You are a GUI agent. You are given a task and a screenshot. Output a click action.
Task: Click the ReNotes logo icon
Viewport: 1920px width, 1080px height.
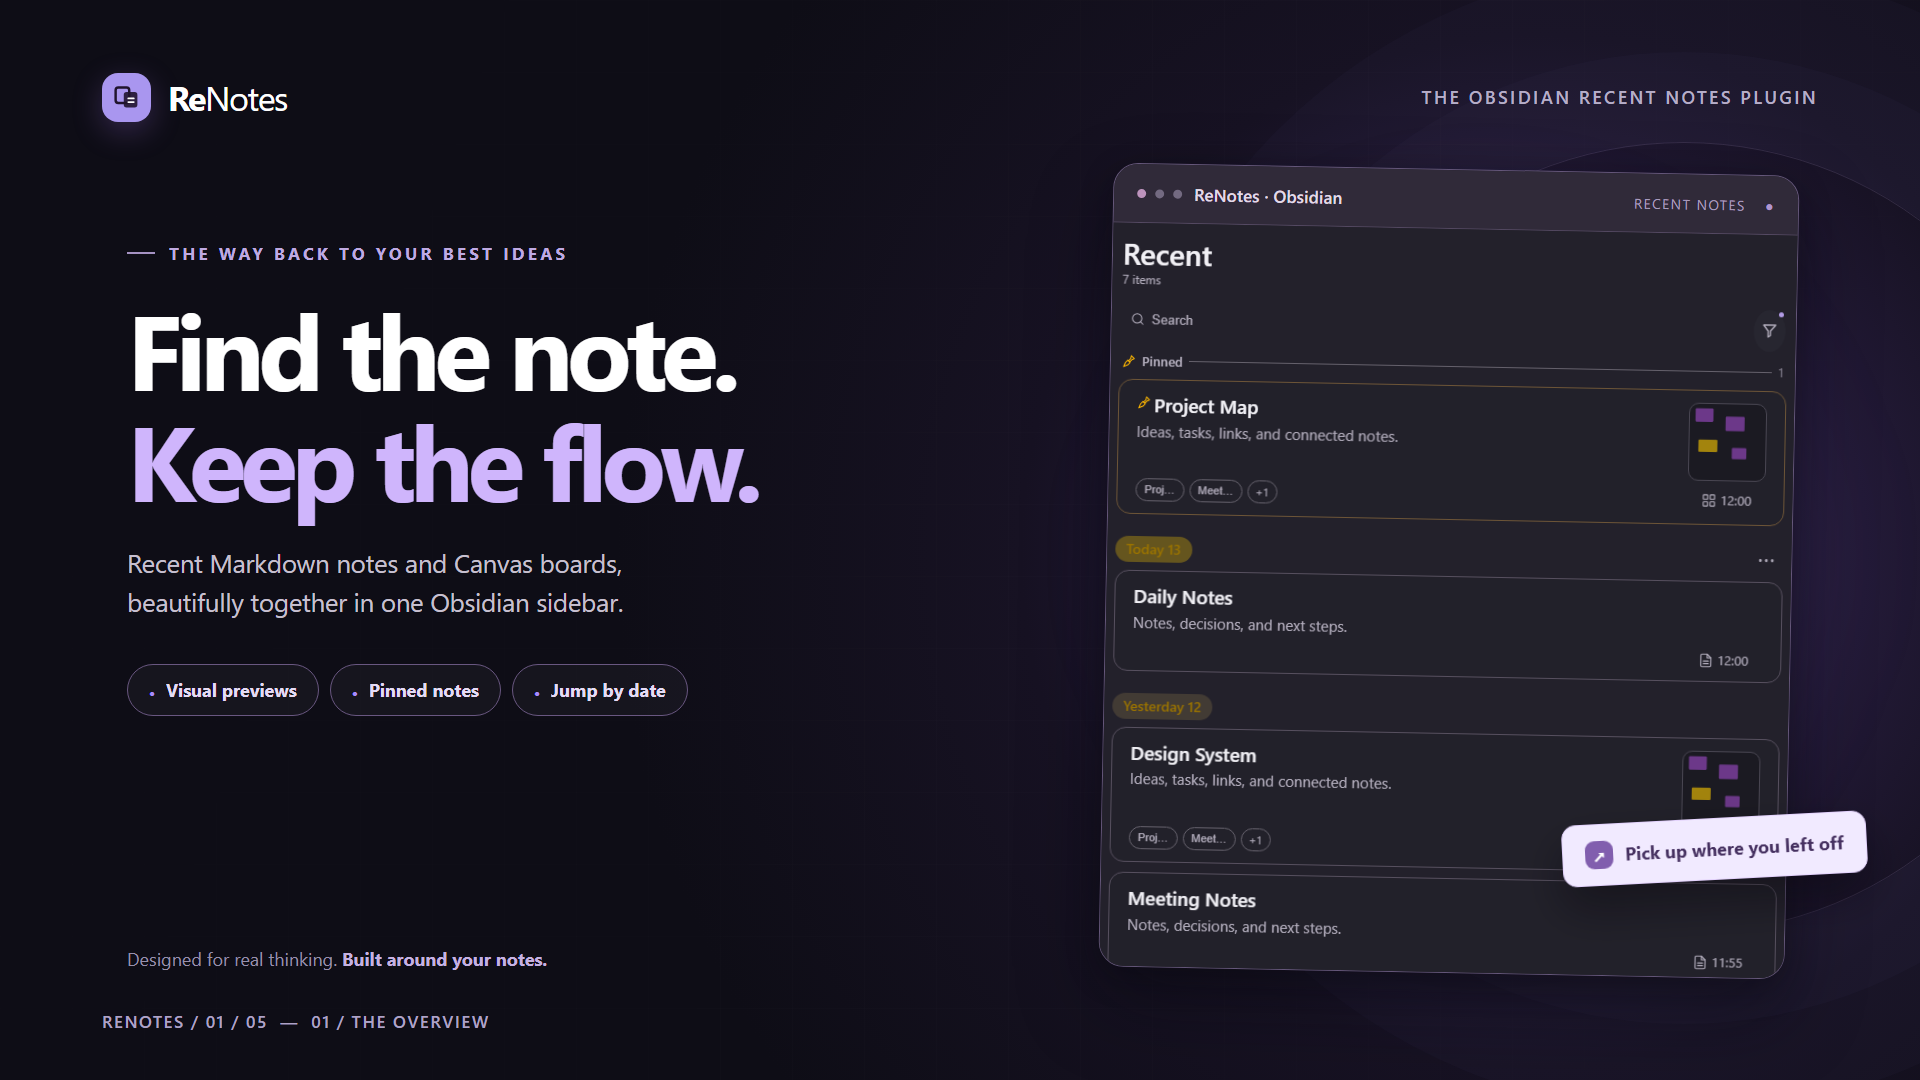coord(126,98)
